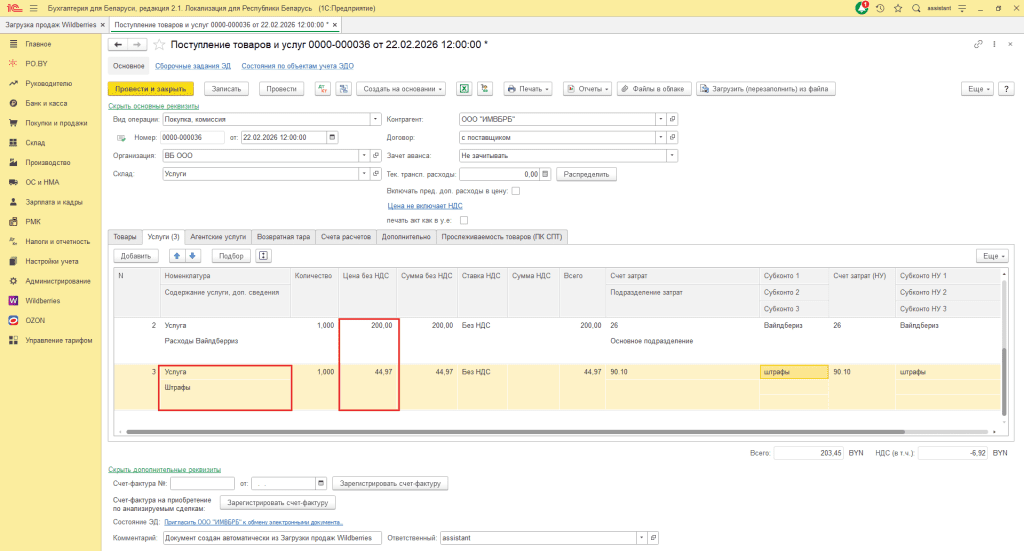Click the Комментарий input field

[270, 538]
